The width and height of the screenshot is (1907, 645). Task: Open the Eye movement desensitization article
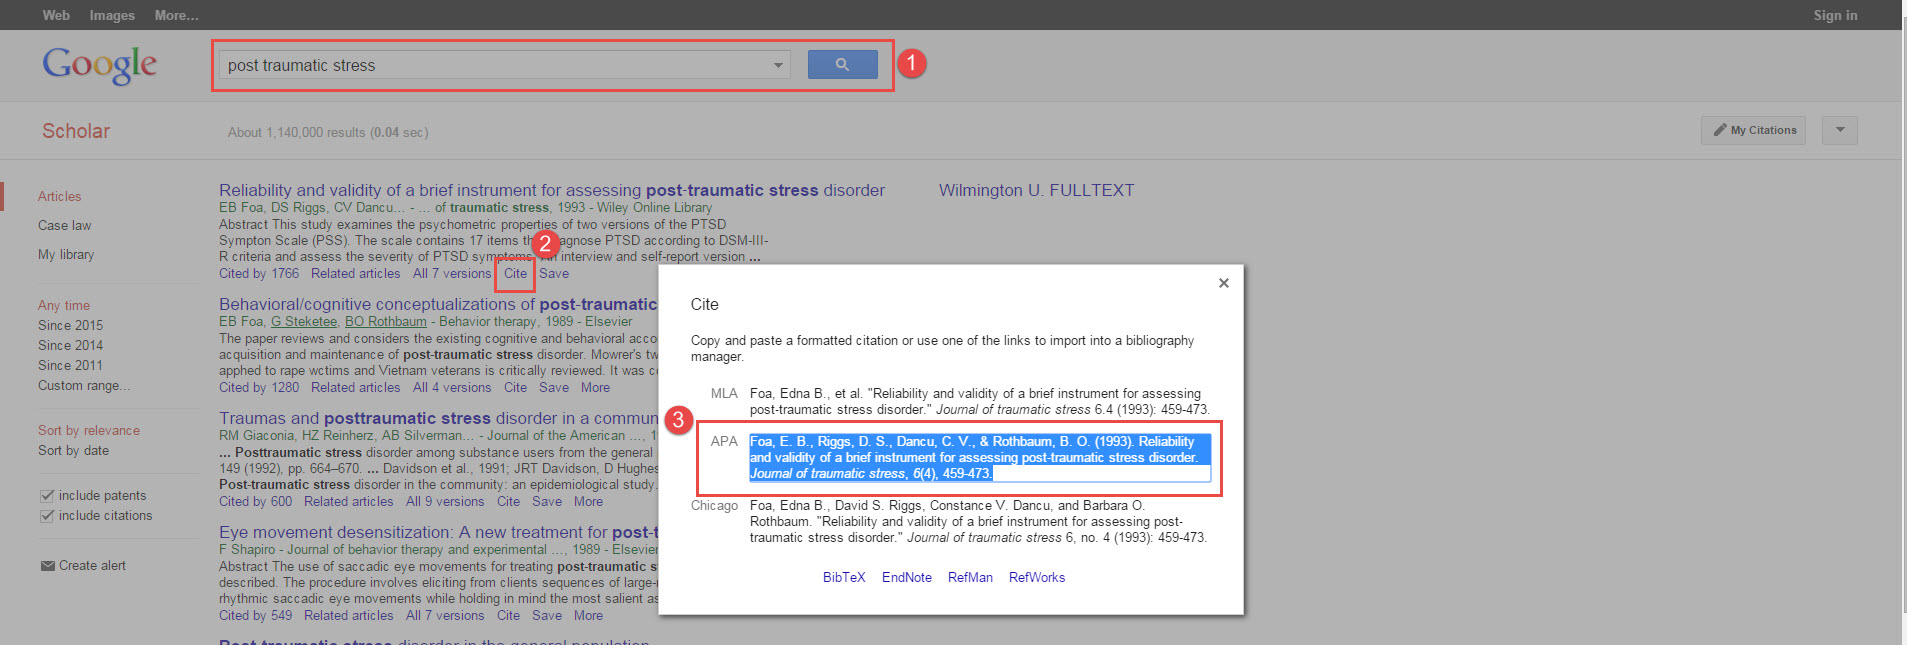438,532
